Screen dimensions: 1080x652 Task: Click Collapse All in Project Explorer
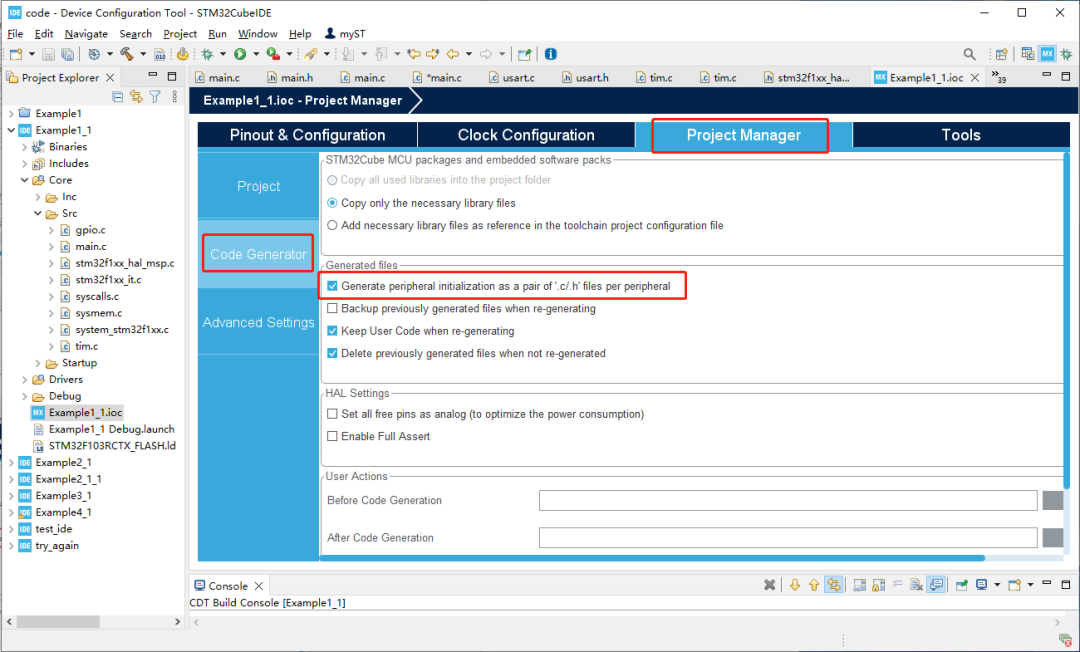[118, 97]
